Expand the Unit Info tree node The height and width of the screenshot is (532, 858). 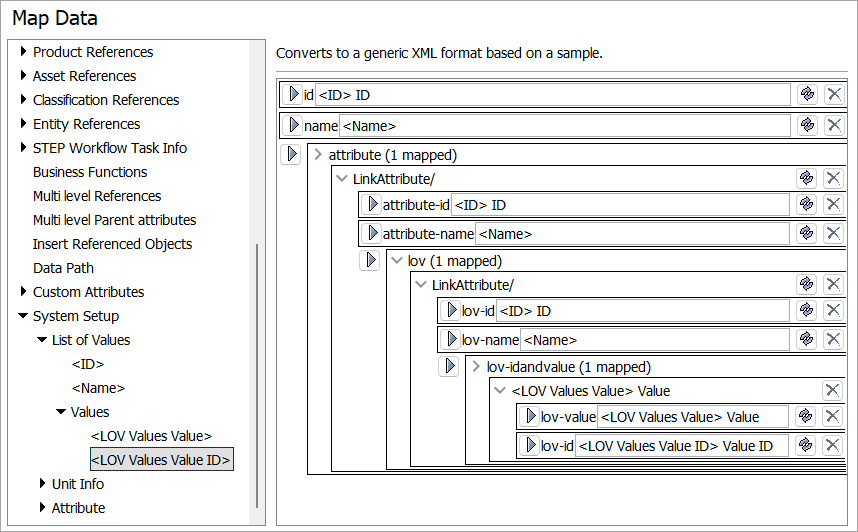tap(42, 484)
